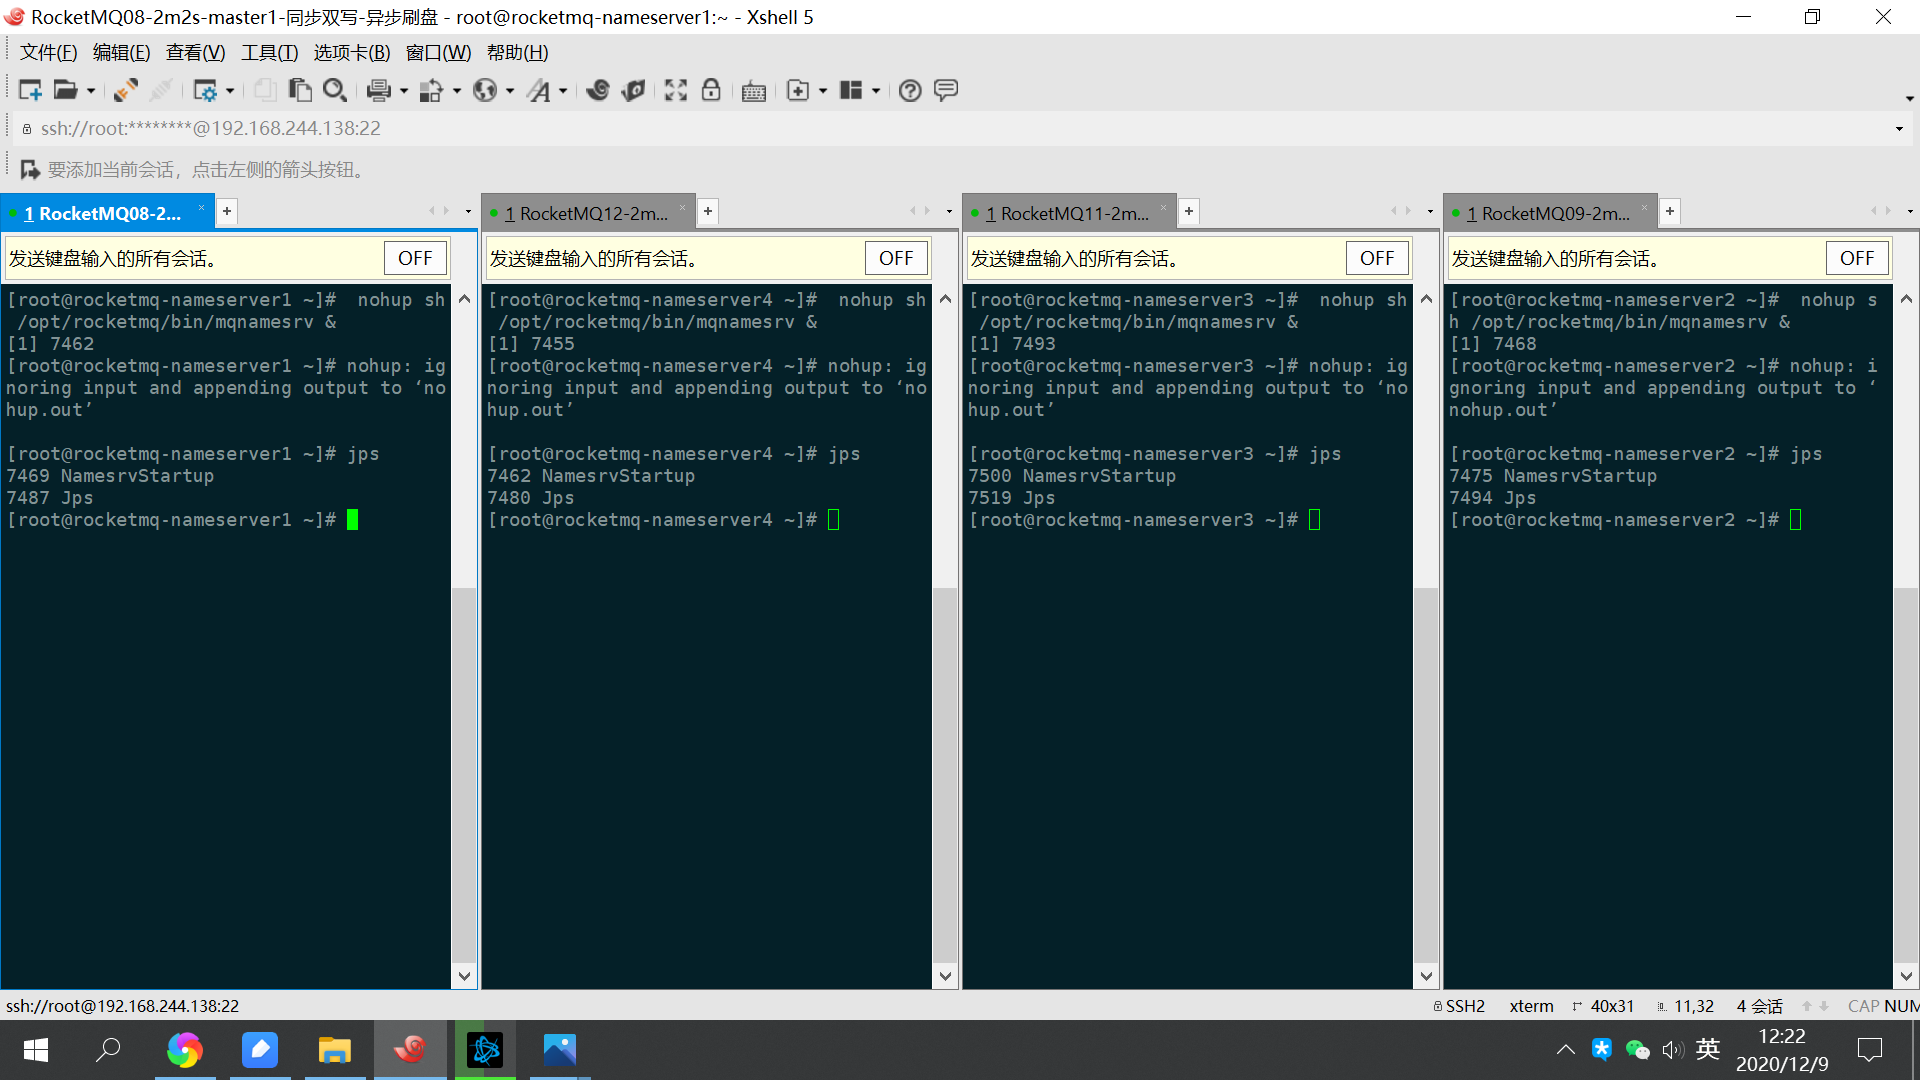Expand address bar history dropdown
Viewport: 1920px width, 1080px height.
click(1899, 129)
